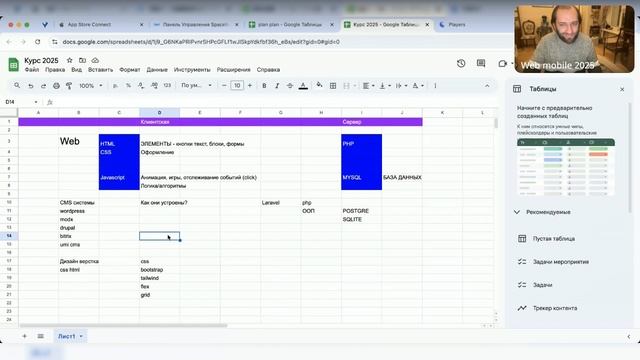640x360 pixels.
Task: Click the font size field
Action: 237,85
